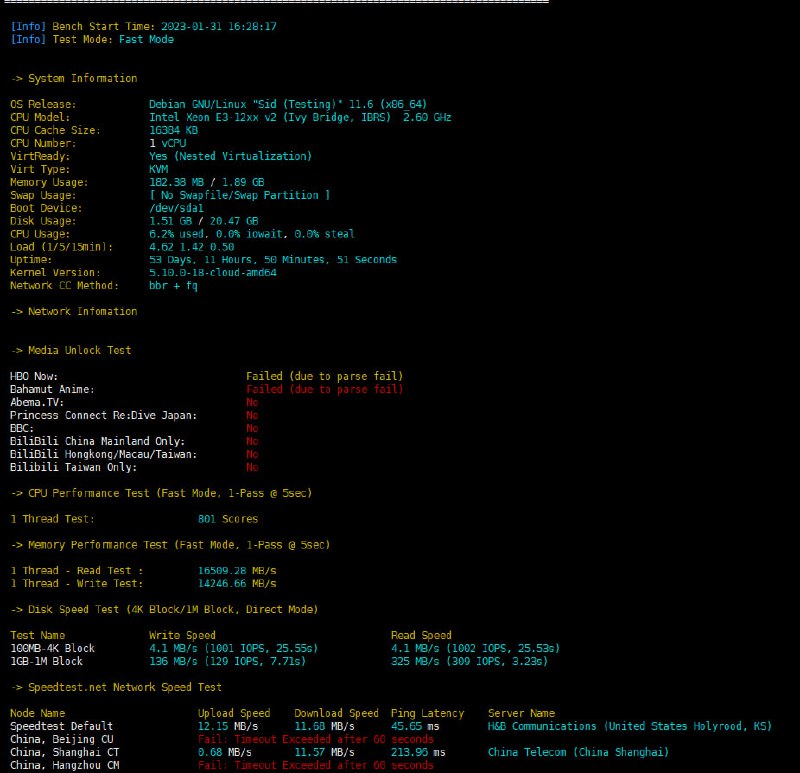
Task: Click the KVM virt type value
Action: coord(158,170)
